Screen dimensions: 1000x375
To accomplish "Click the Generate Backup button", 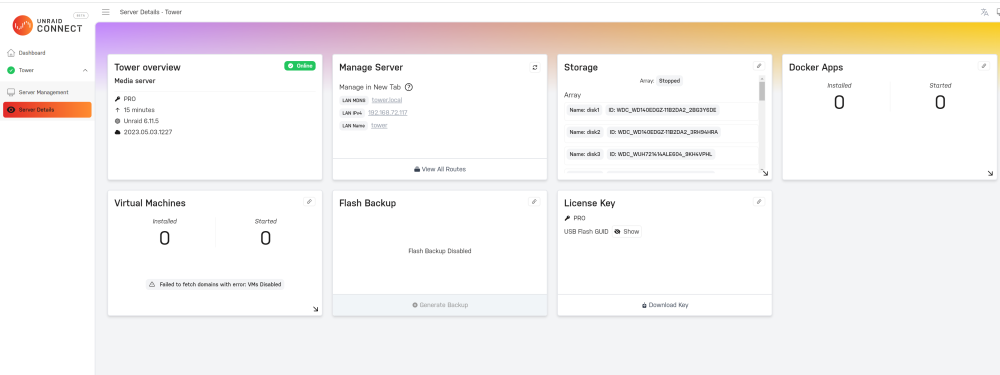I will (x=440, y=305).
